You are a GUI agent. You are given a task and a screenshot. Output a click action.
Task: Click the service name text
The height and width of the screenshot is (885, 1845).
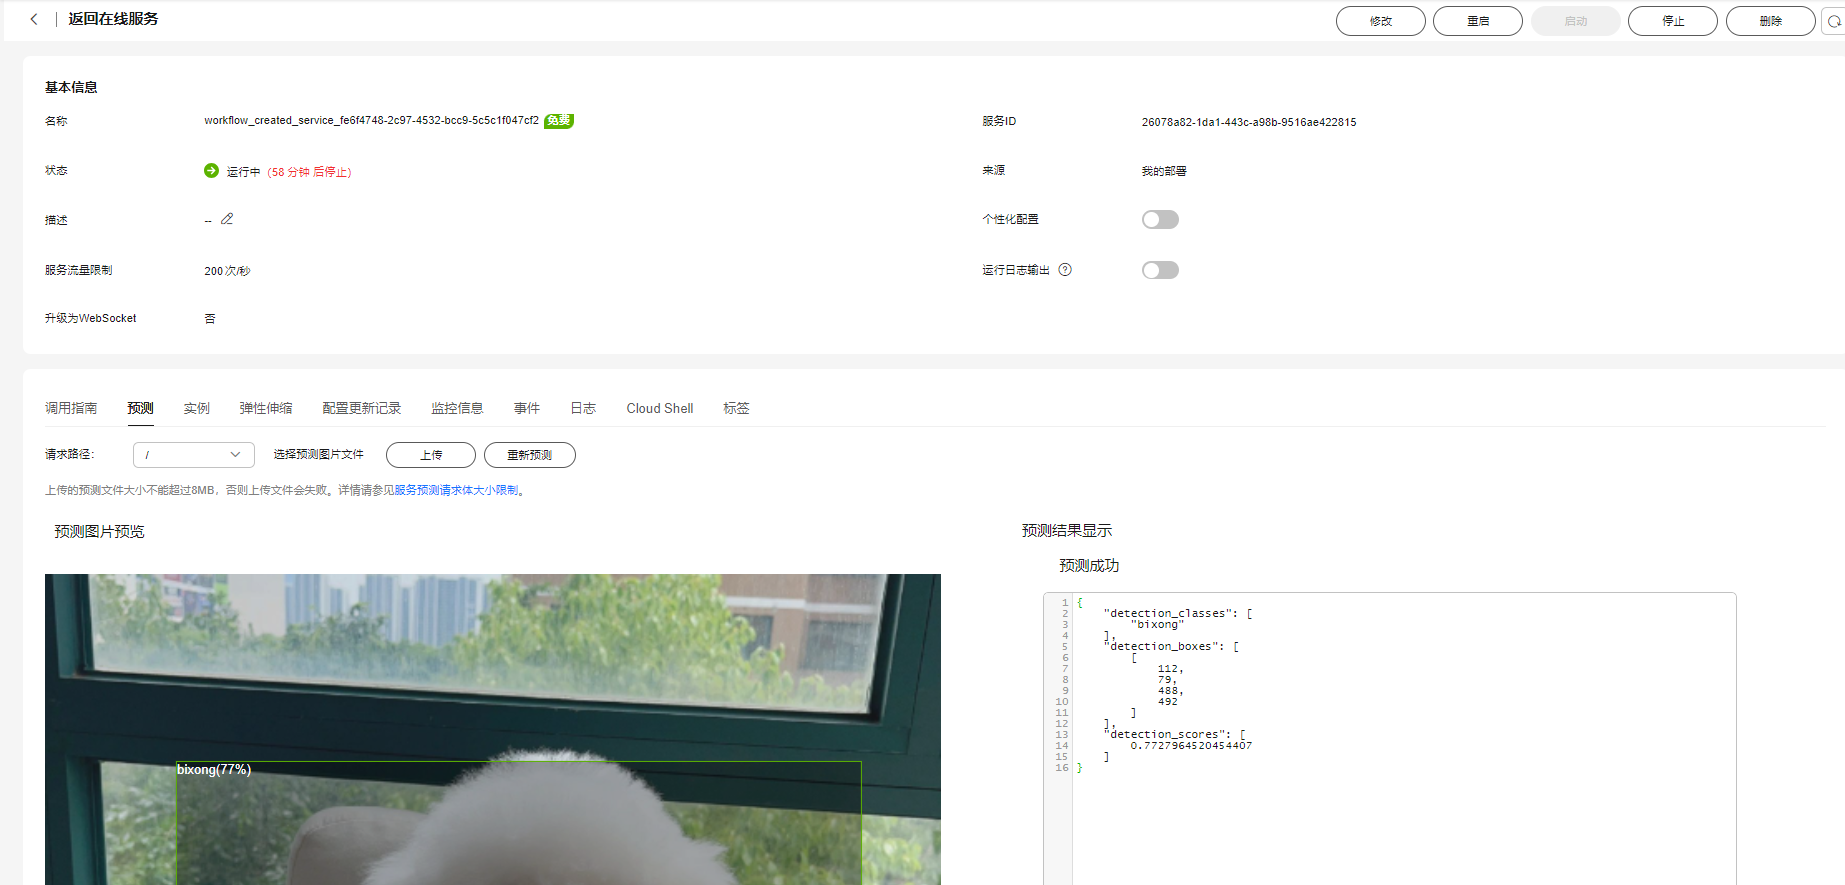tap(371, 120)
